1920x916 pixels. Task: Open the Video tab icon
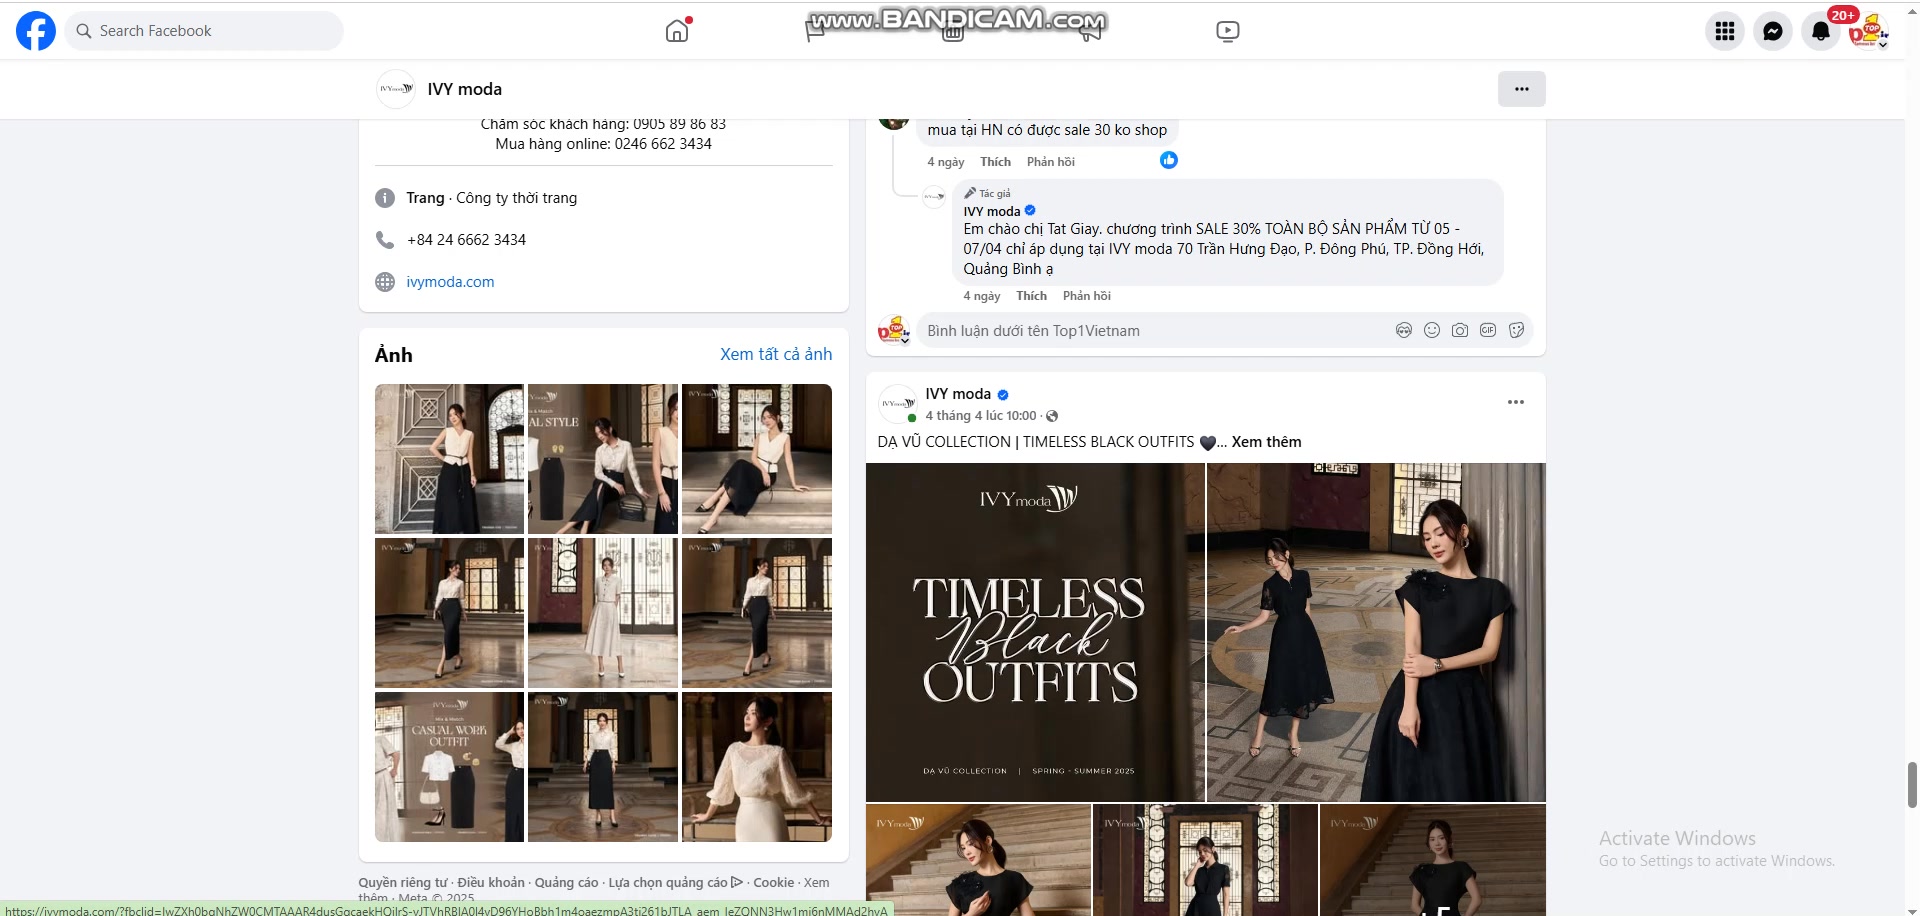click(x=1227, y=31)
